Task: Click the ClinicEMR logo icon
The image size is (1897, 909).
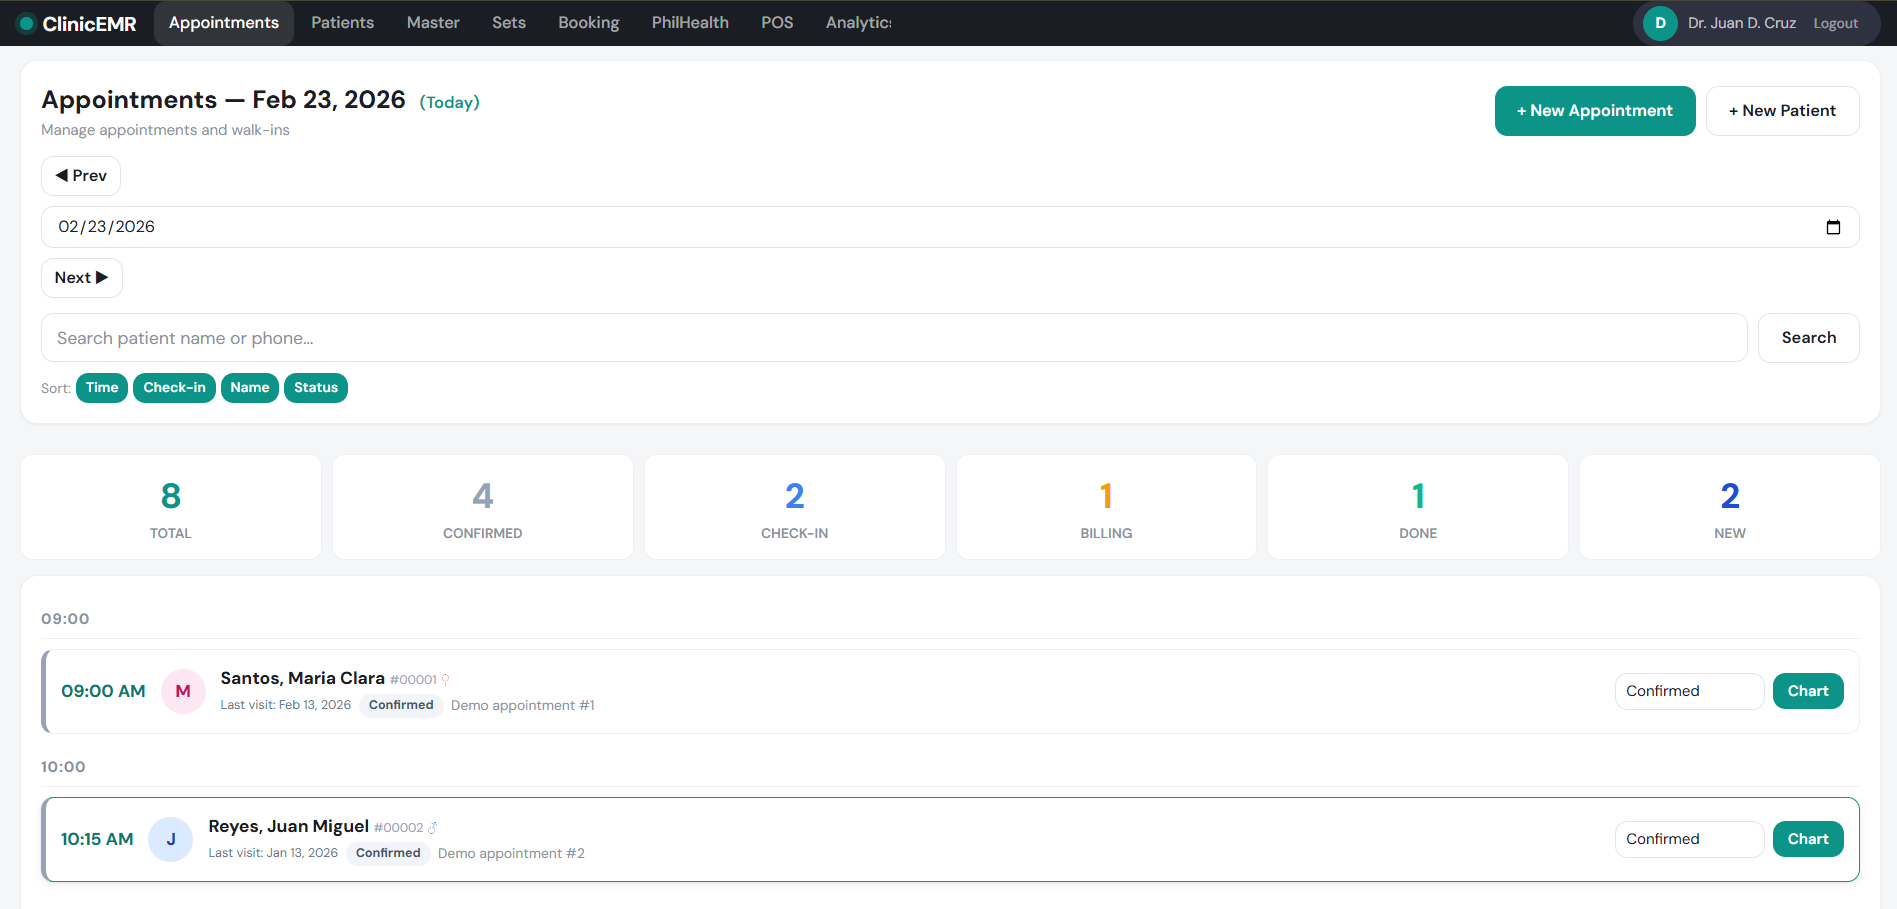Action: (x=27, y=23)
